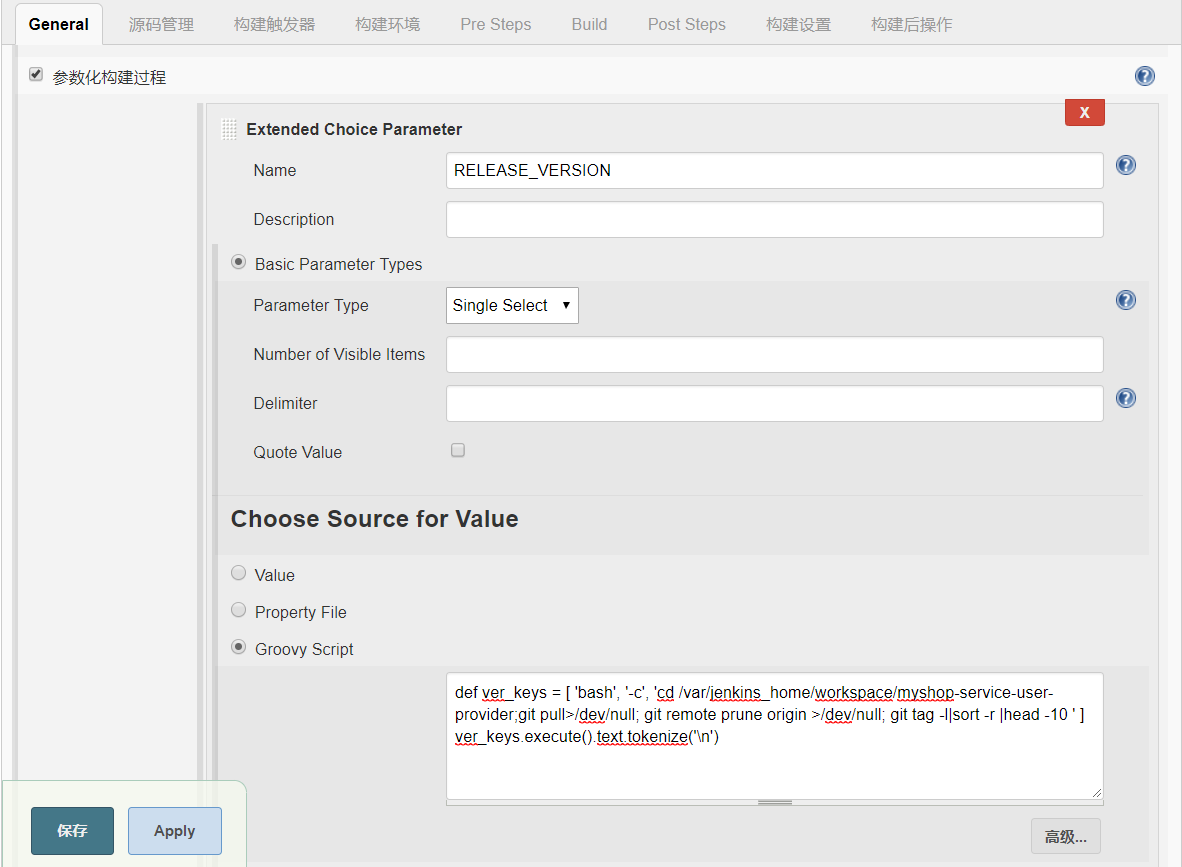
Task: Click help icon beside 参数化构建过程
Action: (x=1145, y=77)
